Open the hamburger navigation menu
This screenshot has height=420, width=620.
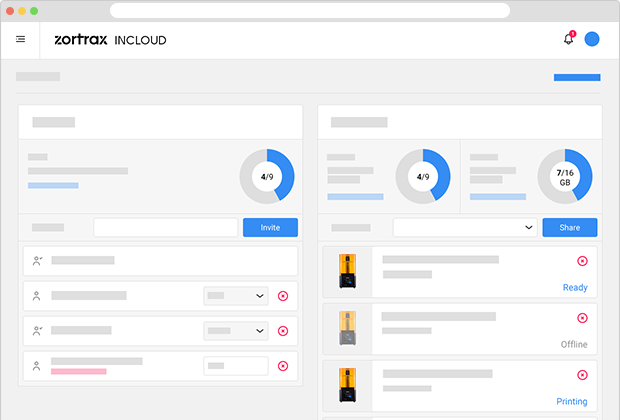(x=20, y=40)
